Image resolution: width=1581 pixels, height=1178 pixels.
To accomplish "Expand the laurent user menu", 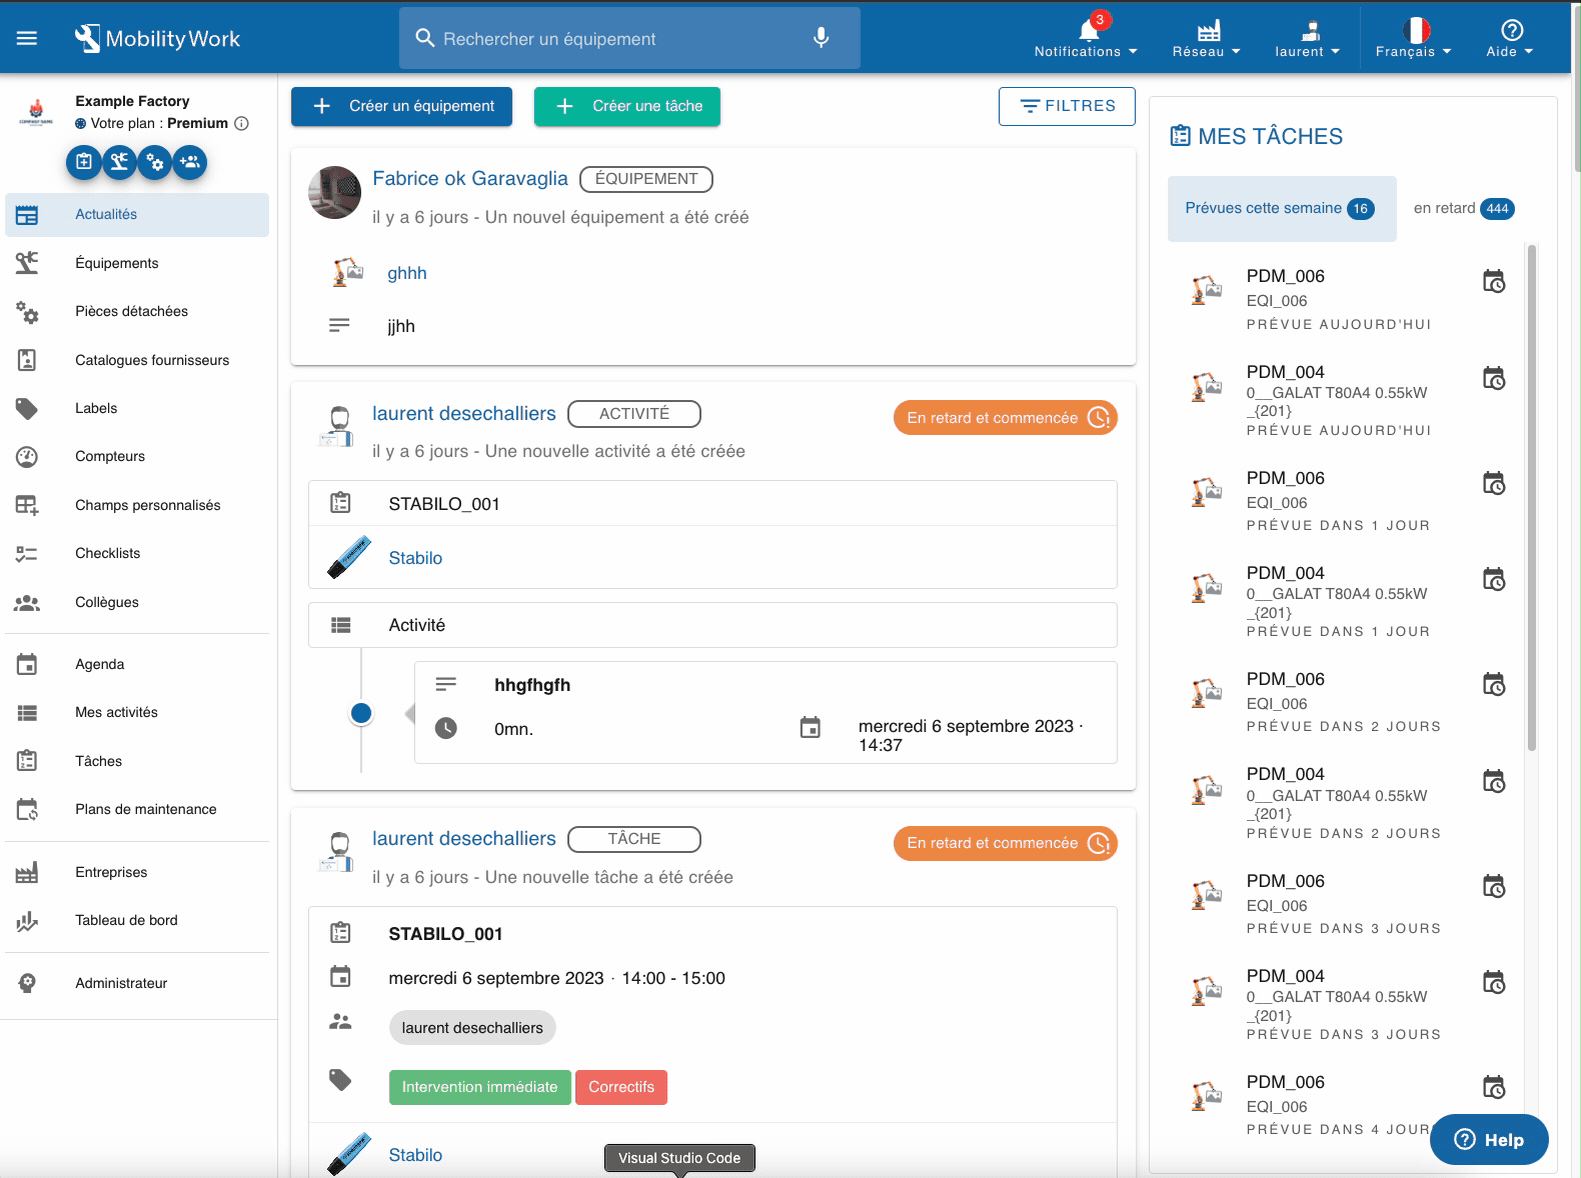I will (1307, 38).
